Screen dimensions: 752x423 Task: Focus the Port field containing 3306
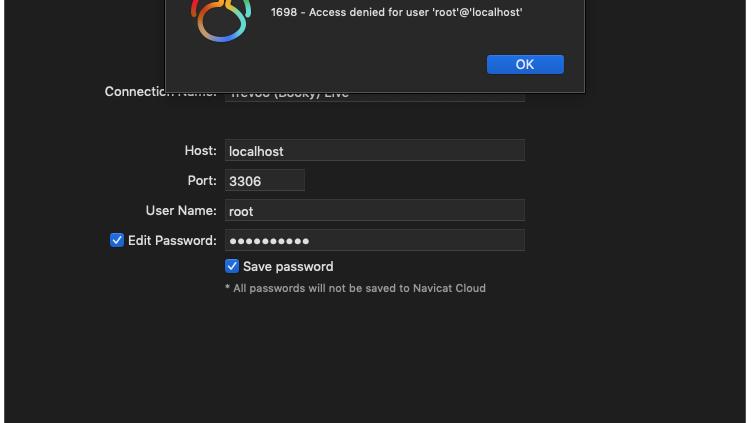pos(264,181)
